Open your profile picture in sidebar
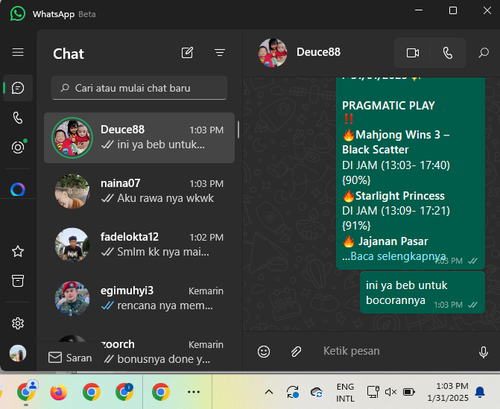 point(18,353)
